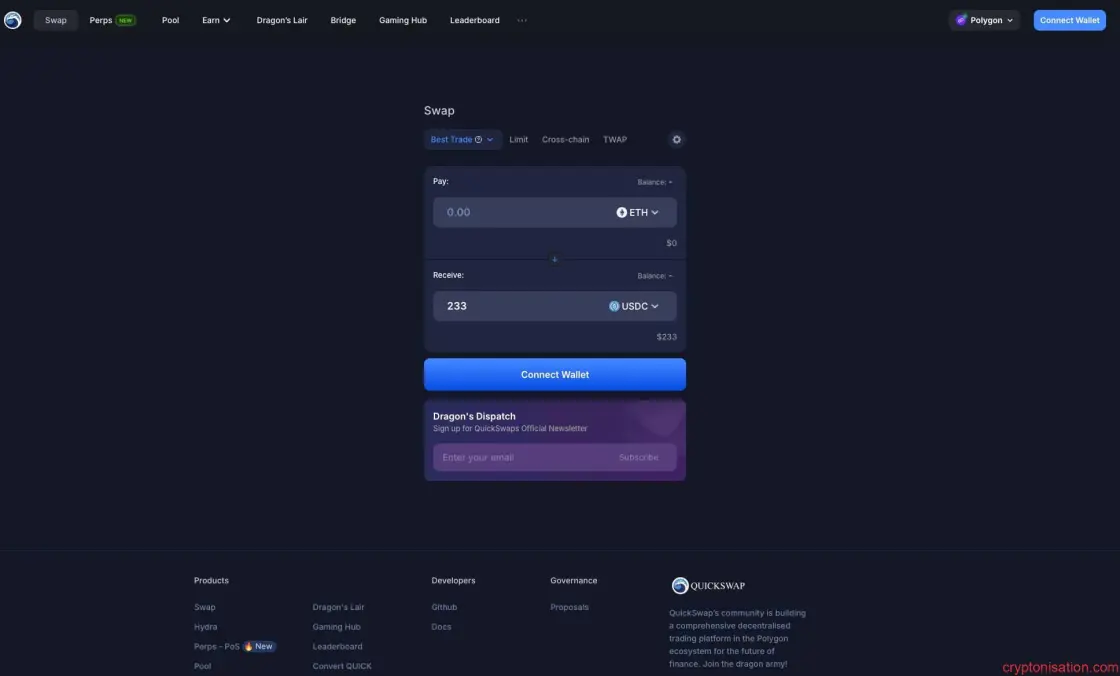Open the USDC token selector chevron
1120x676 pixels.
click(x=655, y=306)
